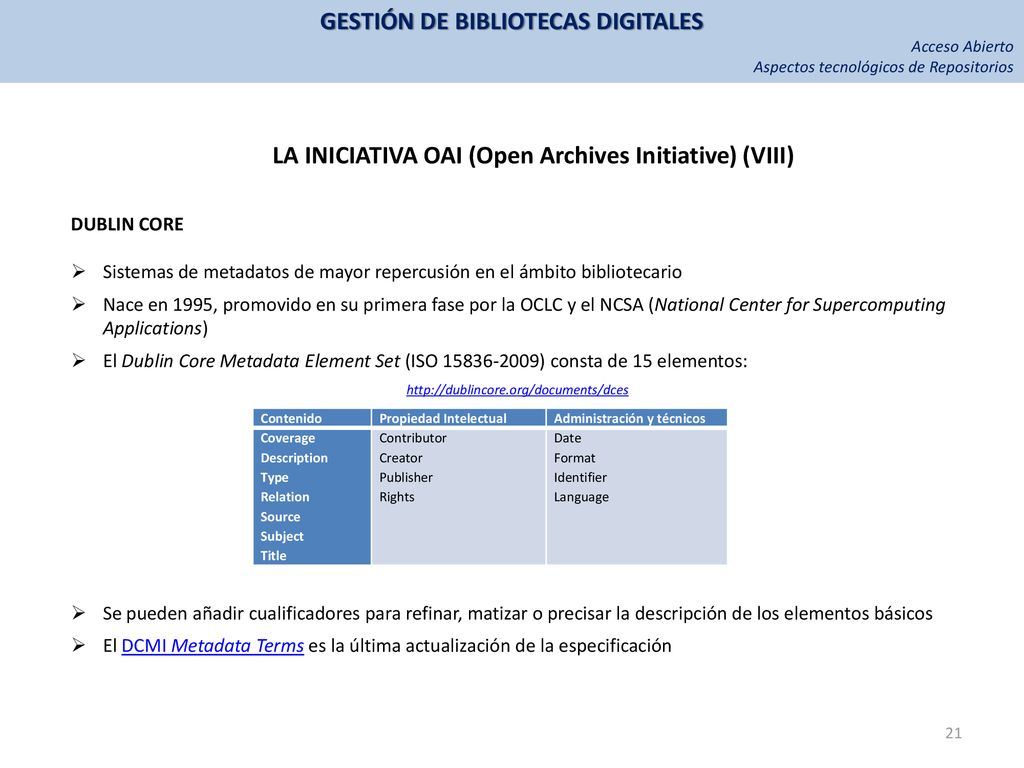Click the 'Date' table entry

(x=567, y=438)
